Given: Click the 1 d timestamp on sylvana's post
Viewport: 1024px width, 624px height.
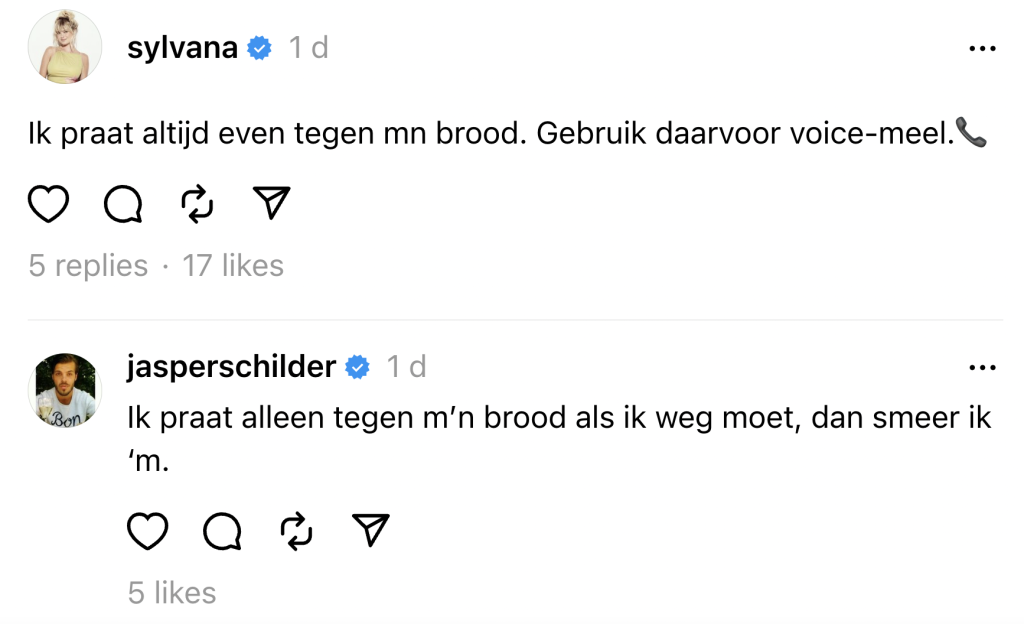Looking at the screenshot, I should coord(308,48).
